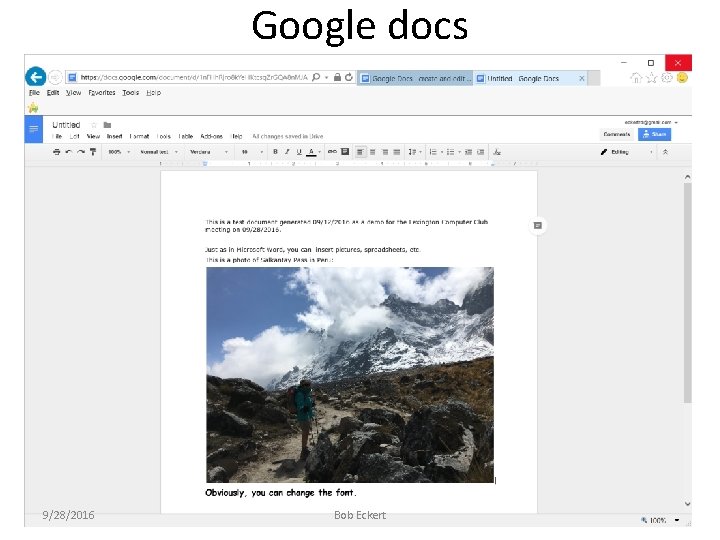Toggle Bold formatting
The width and height of the screenshot is (720, 540).
click(275, 152)
